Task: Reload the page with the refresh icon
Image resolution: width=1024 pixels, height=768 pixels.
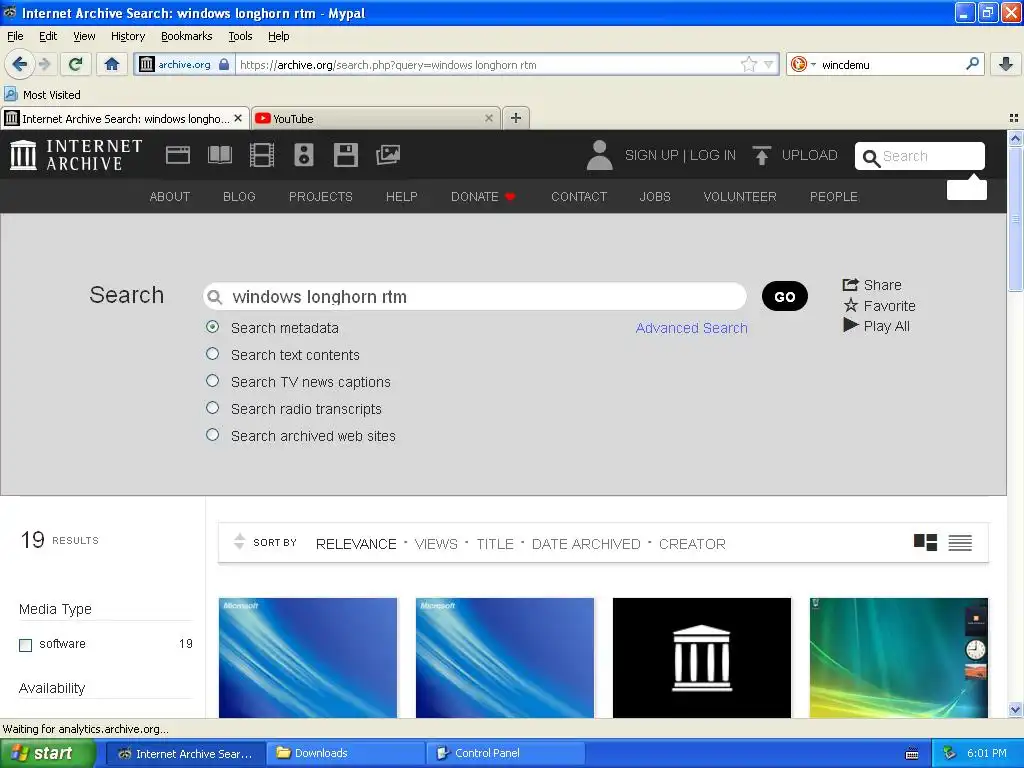Action: (75, 64)
